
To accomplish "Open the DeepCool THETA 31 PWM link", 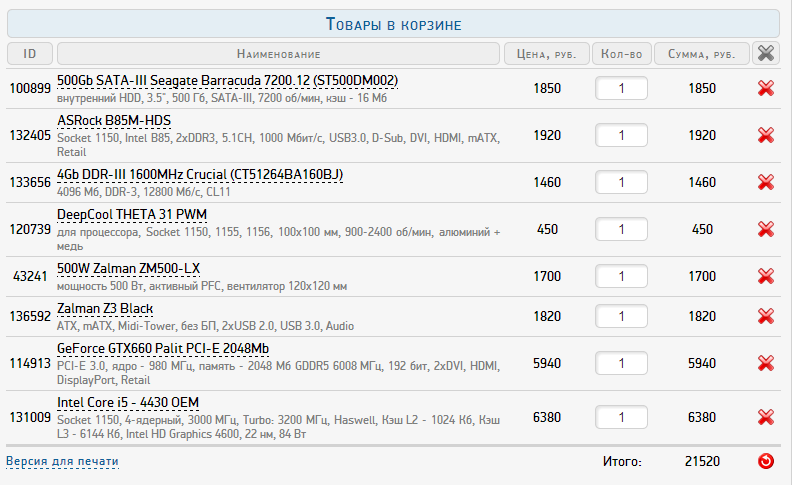I will (x=132, y=215).
